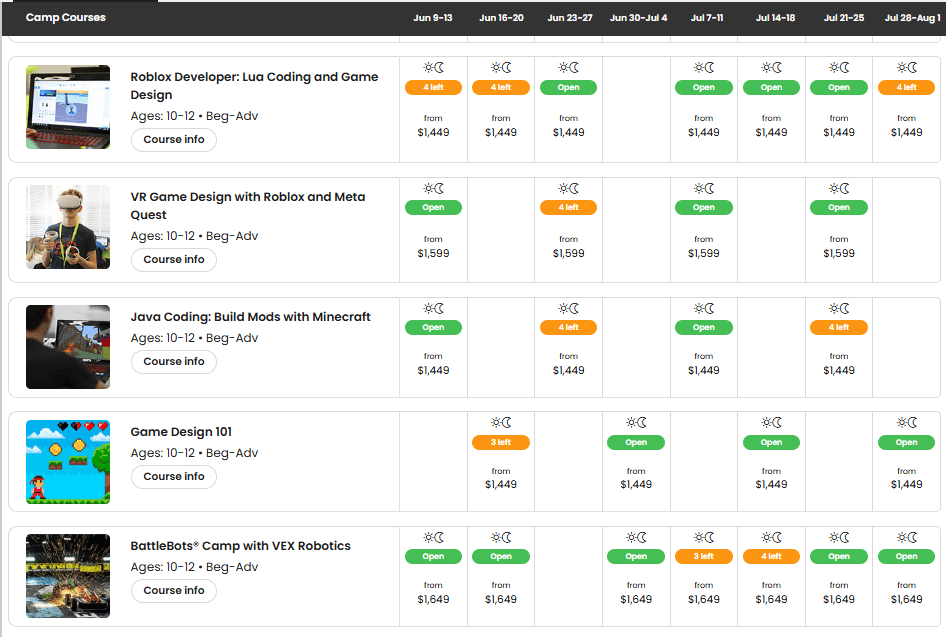Click sun-moon icon for Roblox Developer Jul 28-Aug 1
The image size is (946, 637).
[x=906, y=68]
